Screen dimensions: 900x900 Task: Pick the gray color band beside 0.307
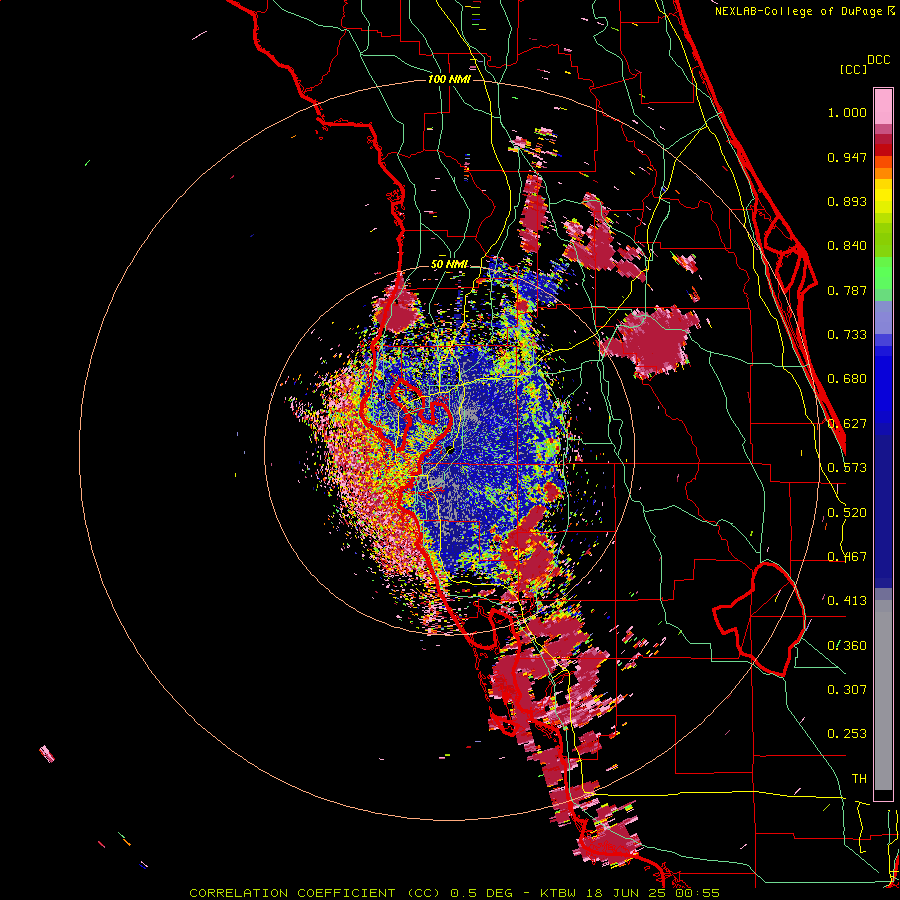883,695
